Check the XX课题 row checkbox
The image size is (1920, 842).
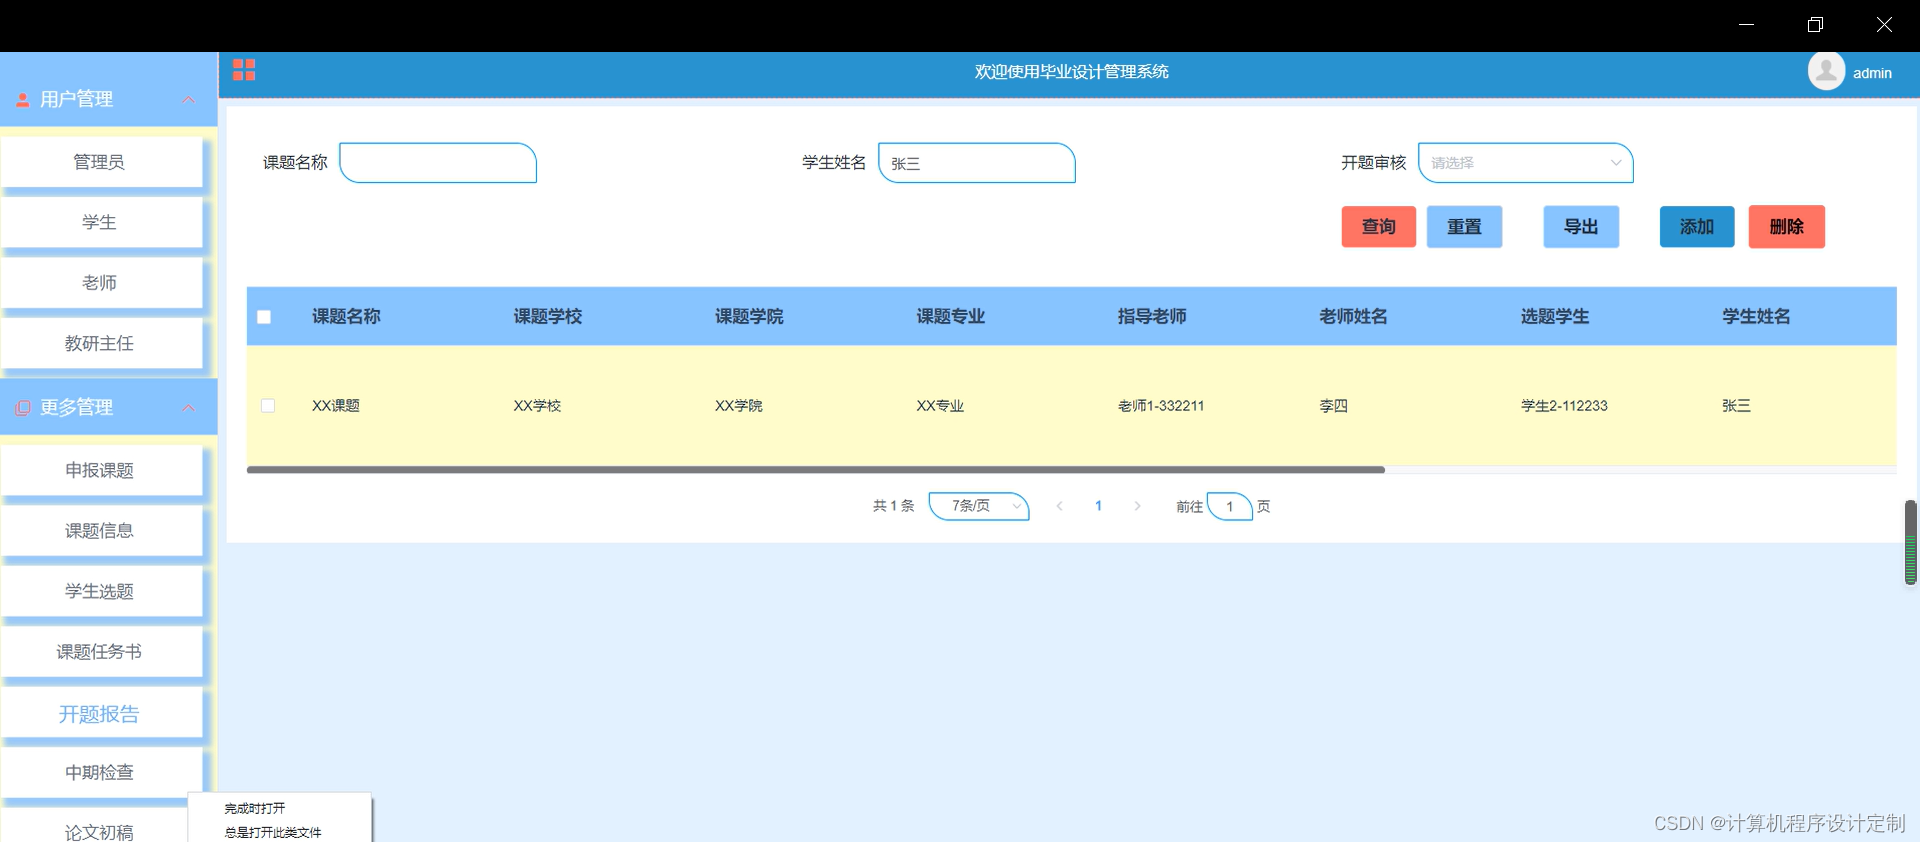(268, 406)
